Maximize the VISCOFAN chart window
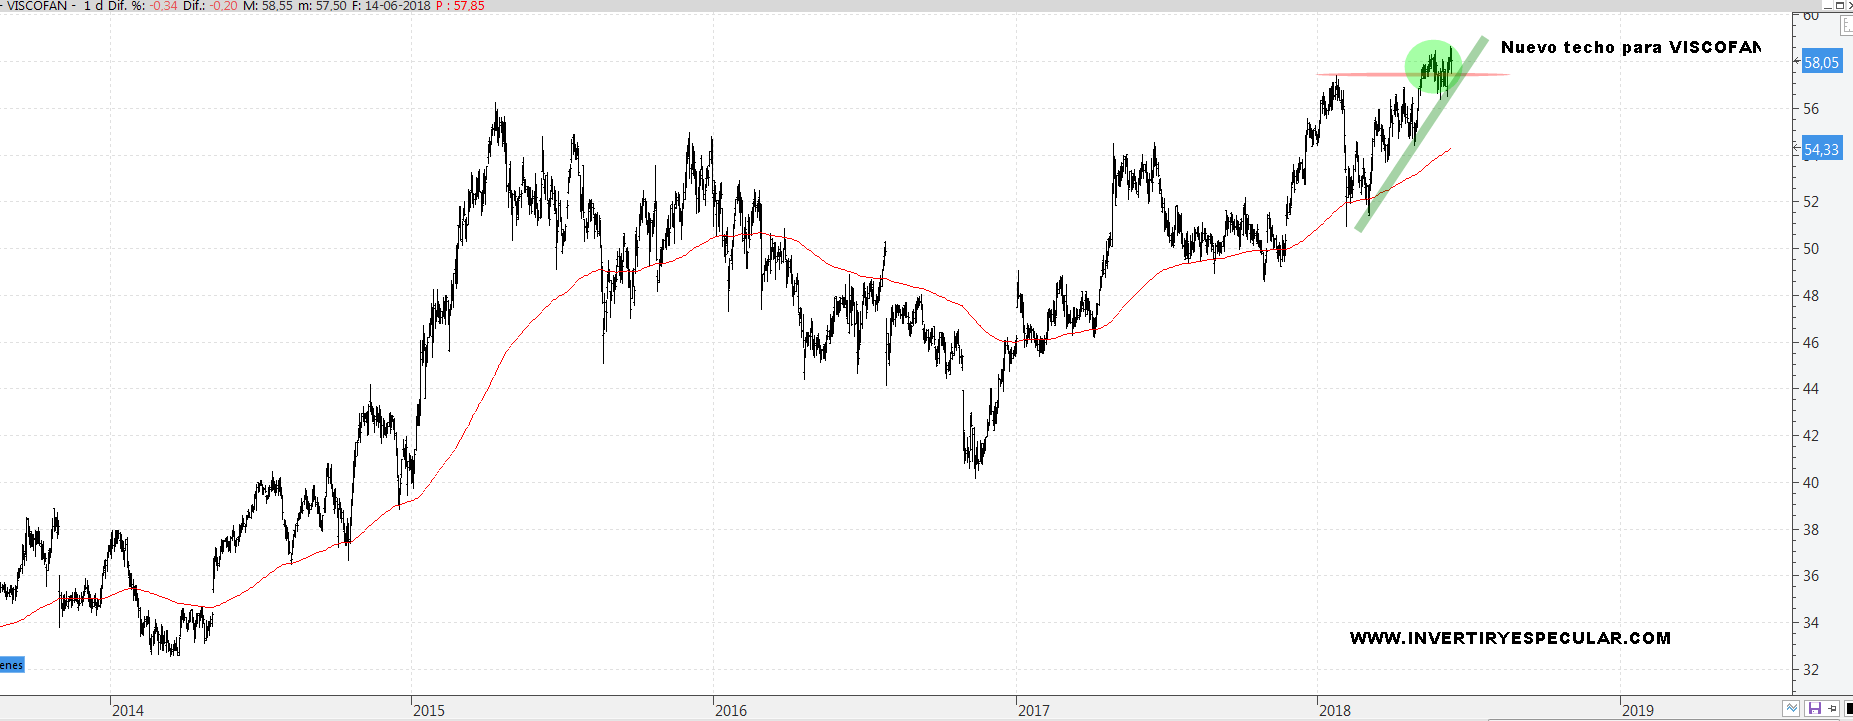1853x721 pixels. click(x=1838, y=5)
